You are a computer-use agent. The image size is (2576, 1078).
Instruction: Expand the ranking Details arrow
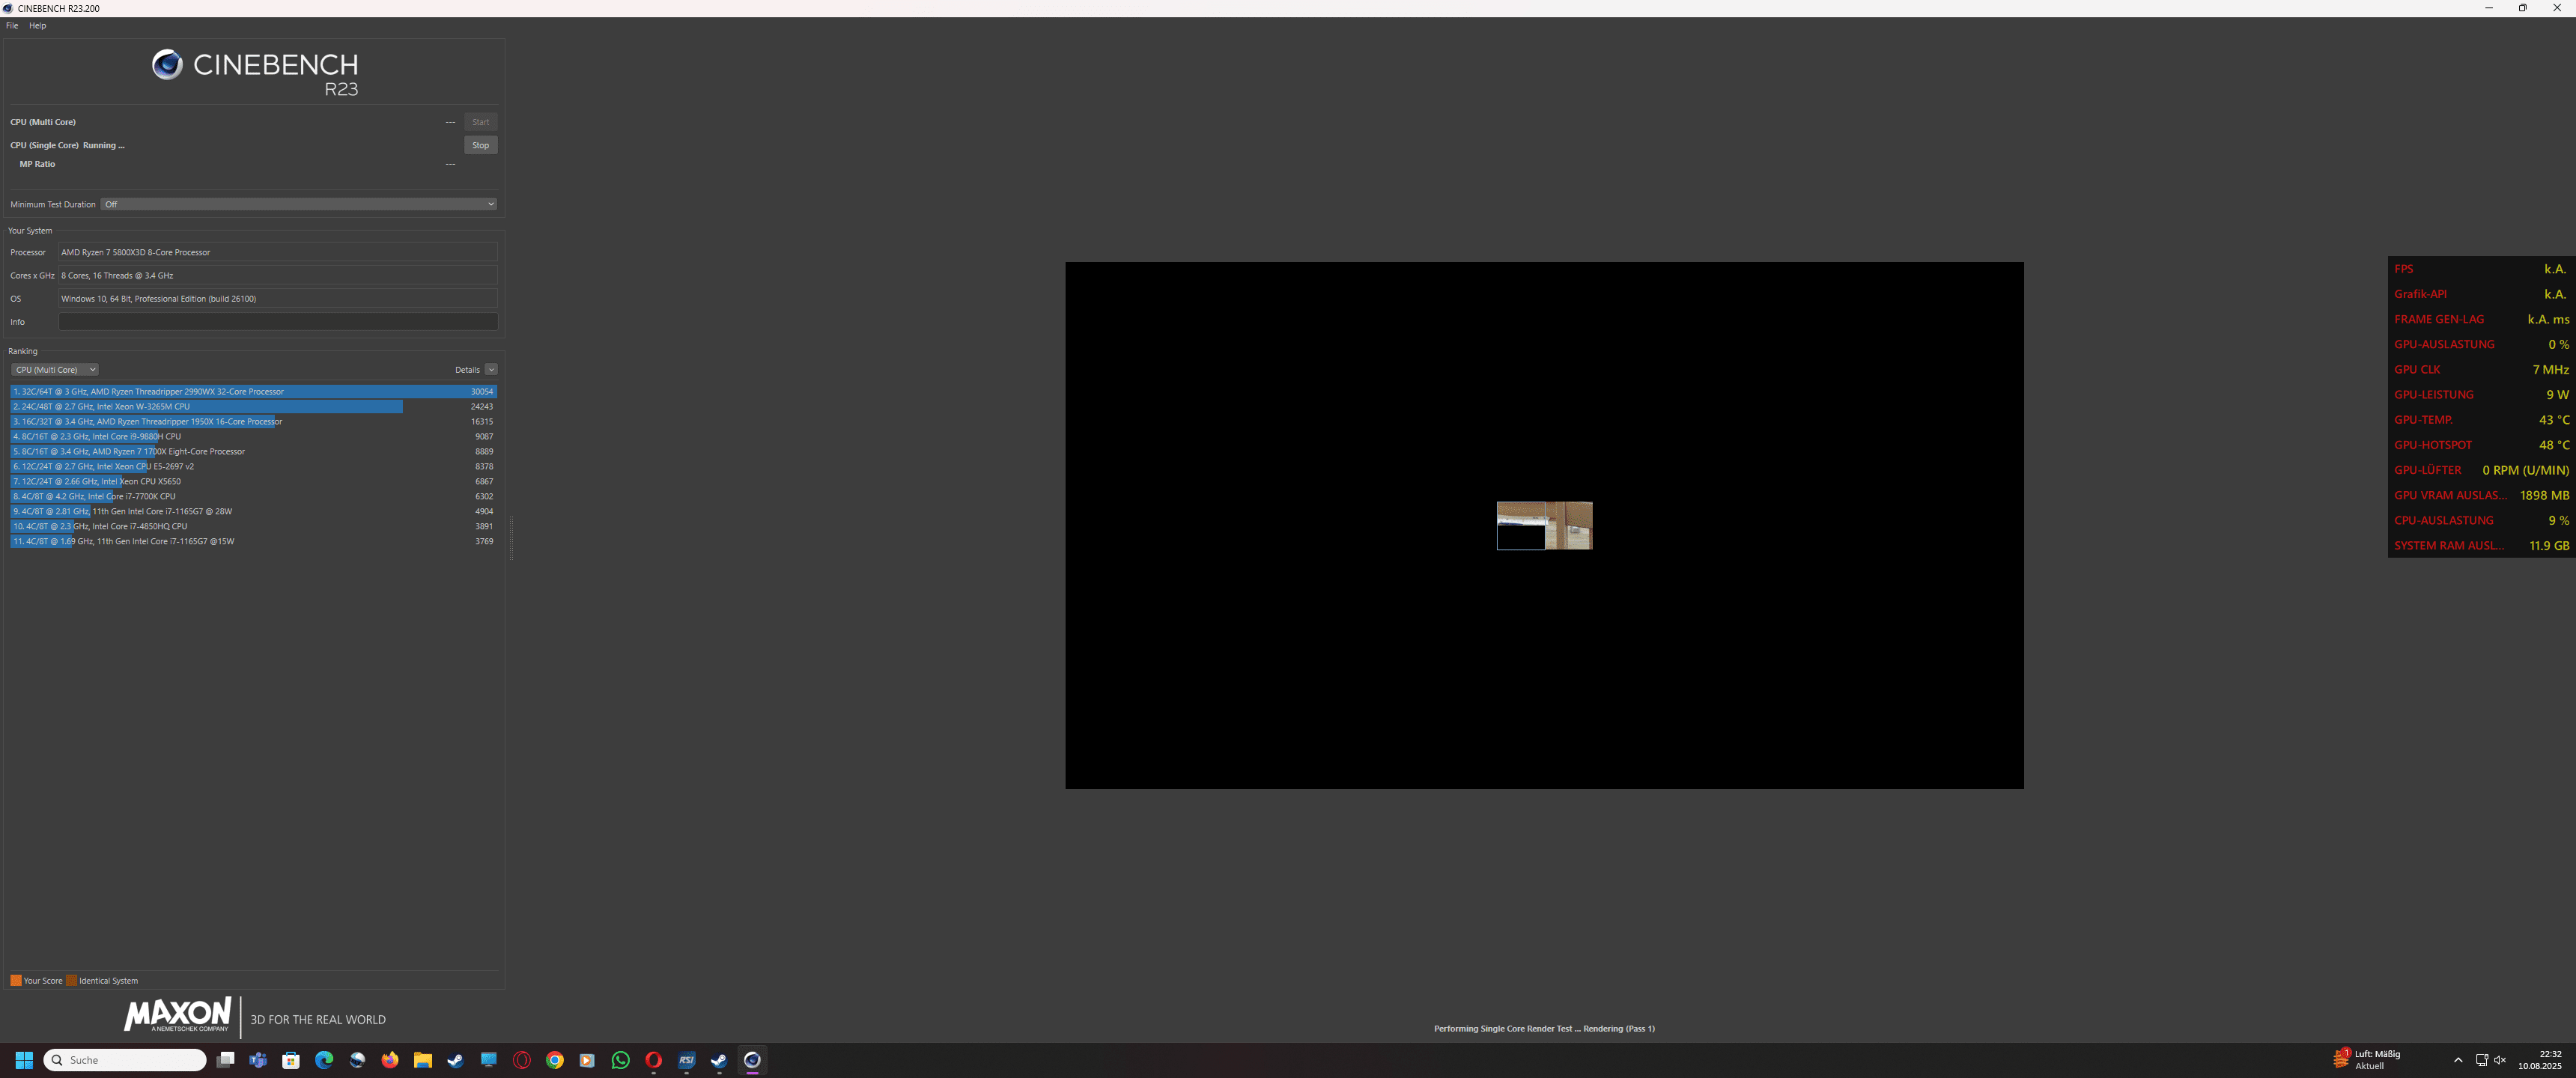(x=491, y=370)
